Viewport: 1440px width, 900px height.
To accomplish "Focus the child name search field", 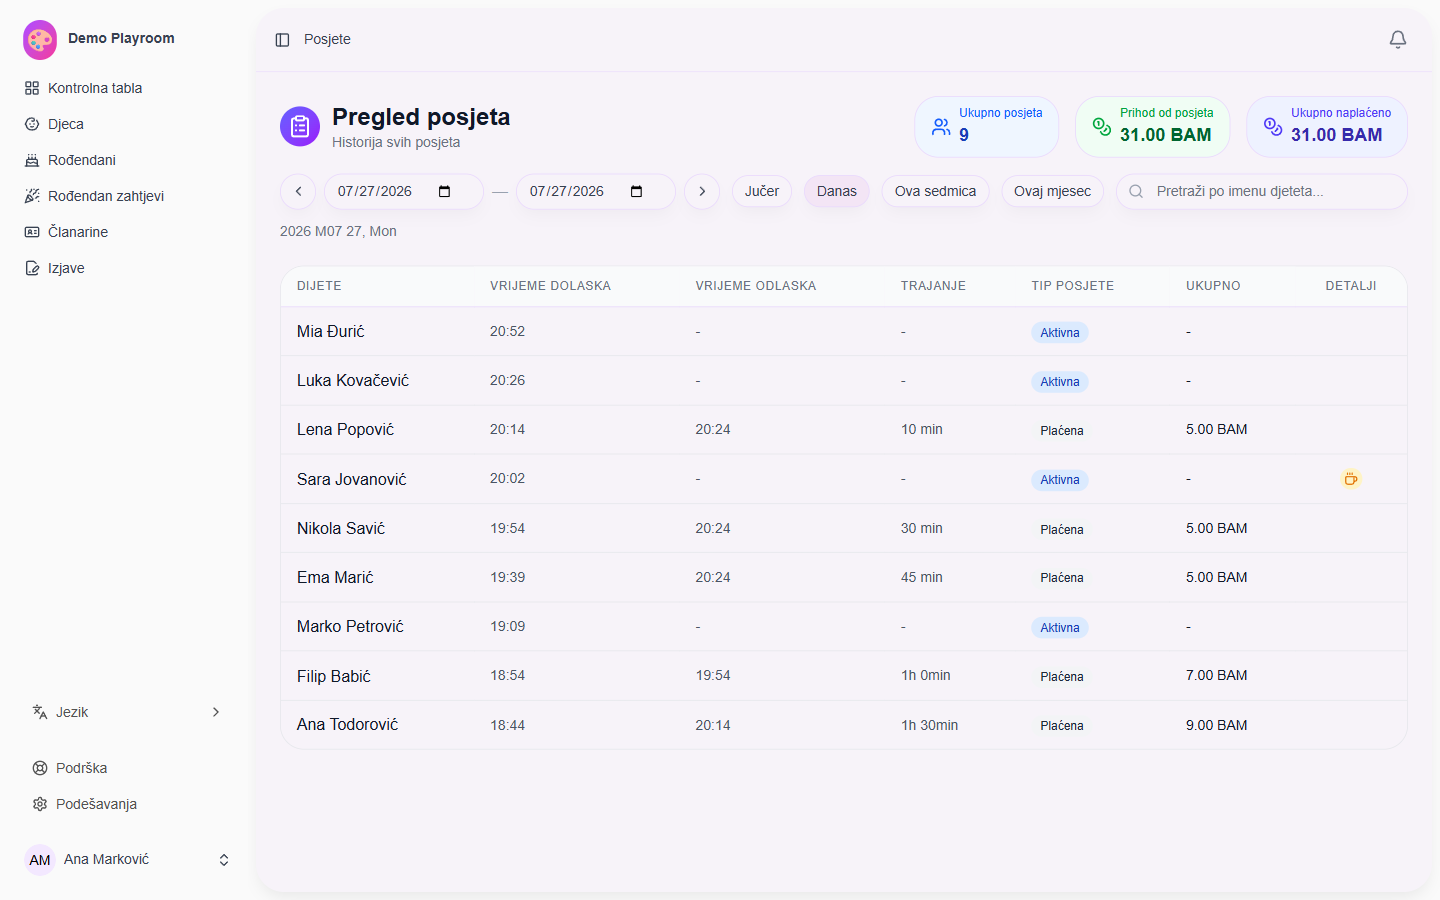I will coord(1262,192).
